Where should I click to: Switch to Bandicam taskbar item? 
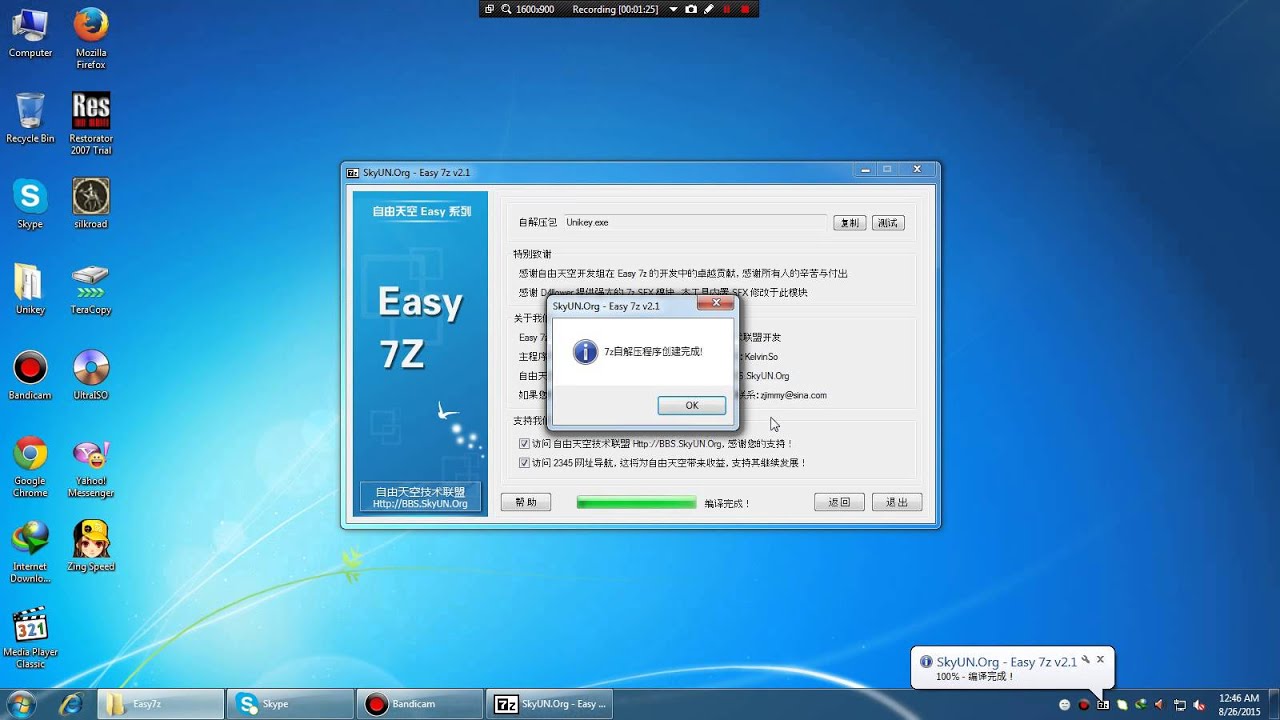419,704
